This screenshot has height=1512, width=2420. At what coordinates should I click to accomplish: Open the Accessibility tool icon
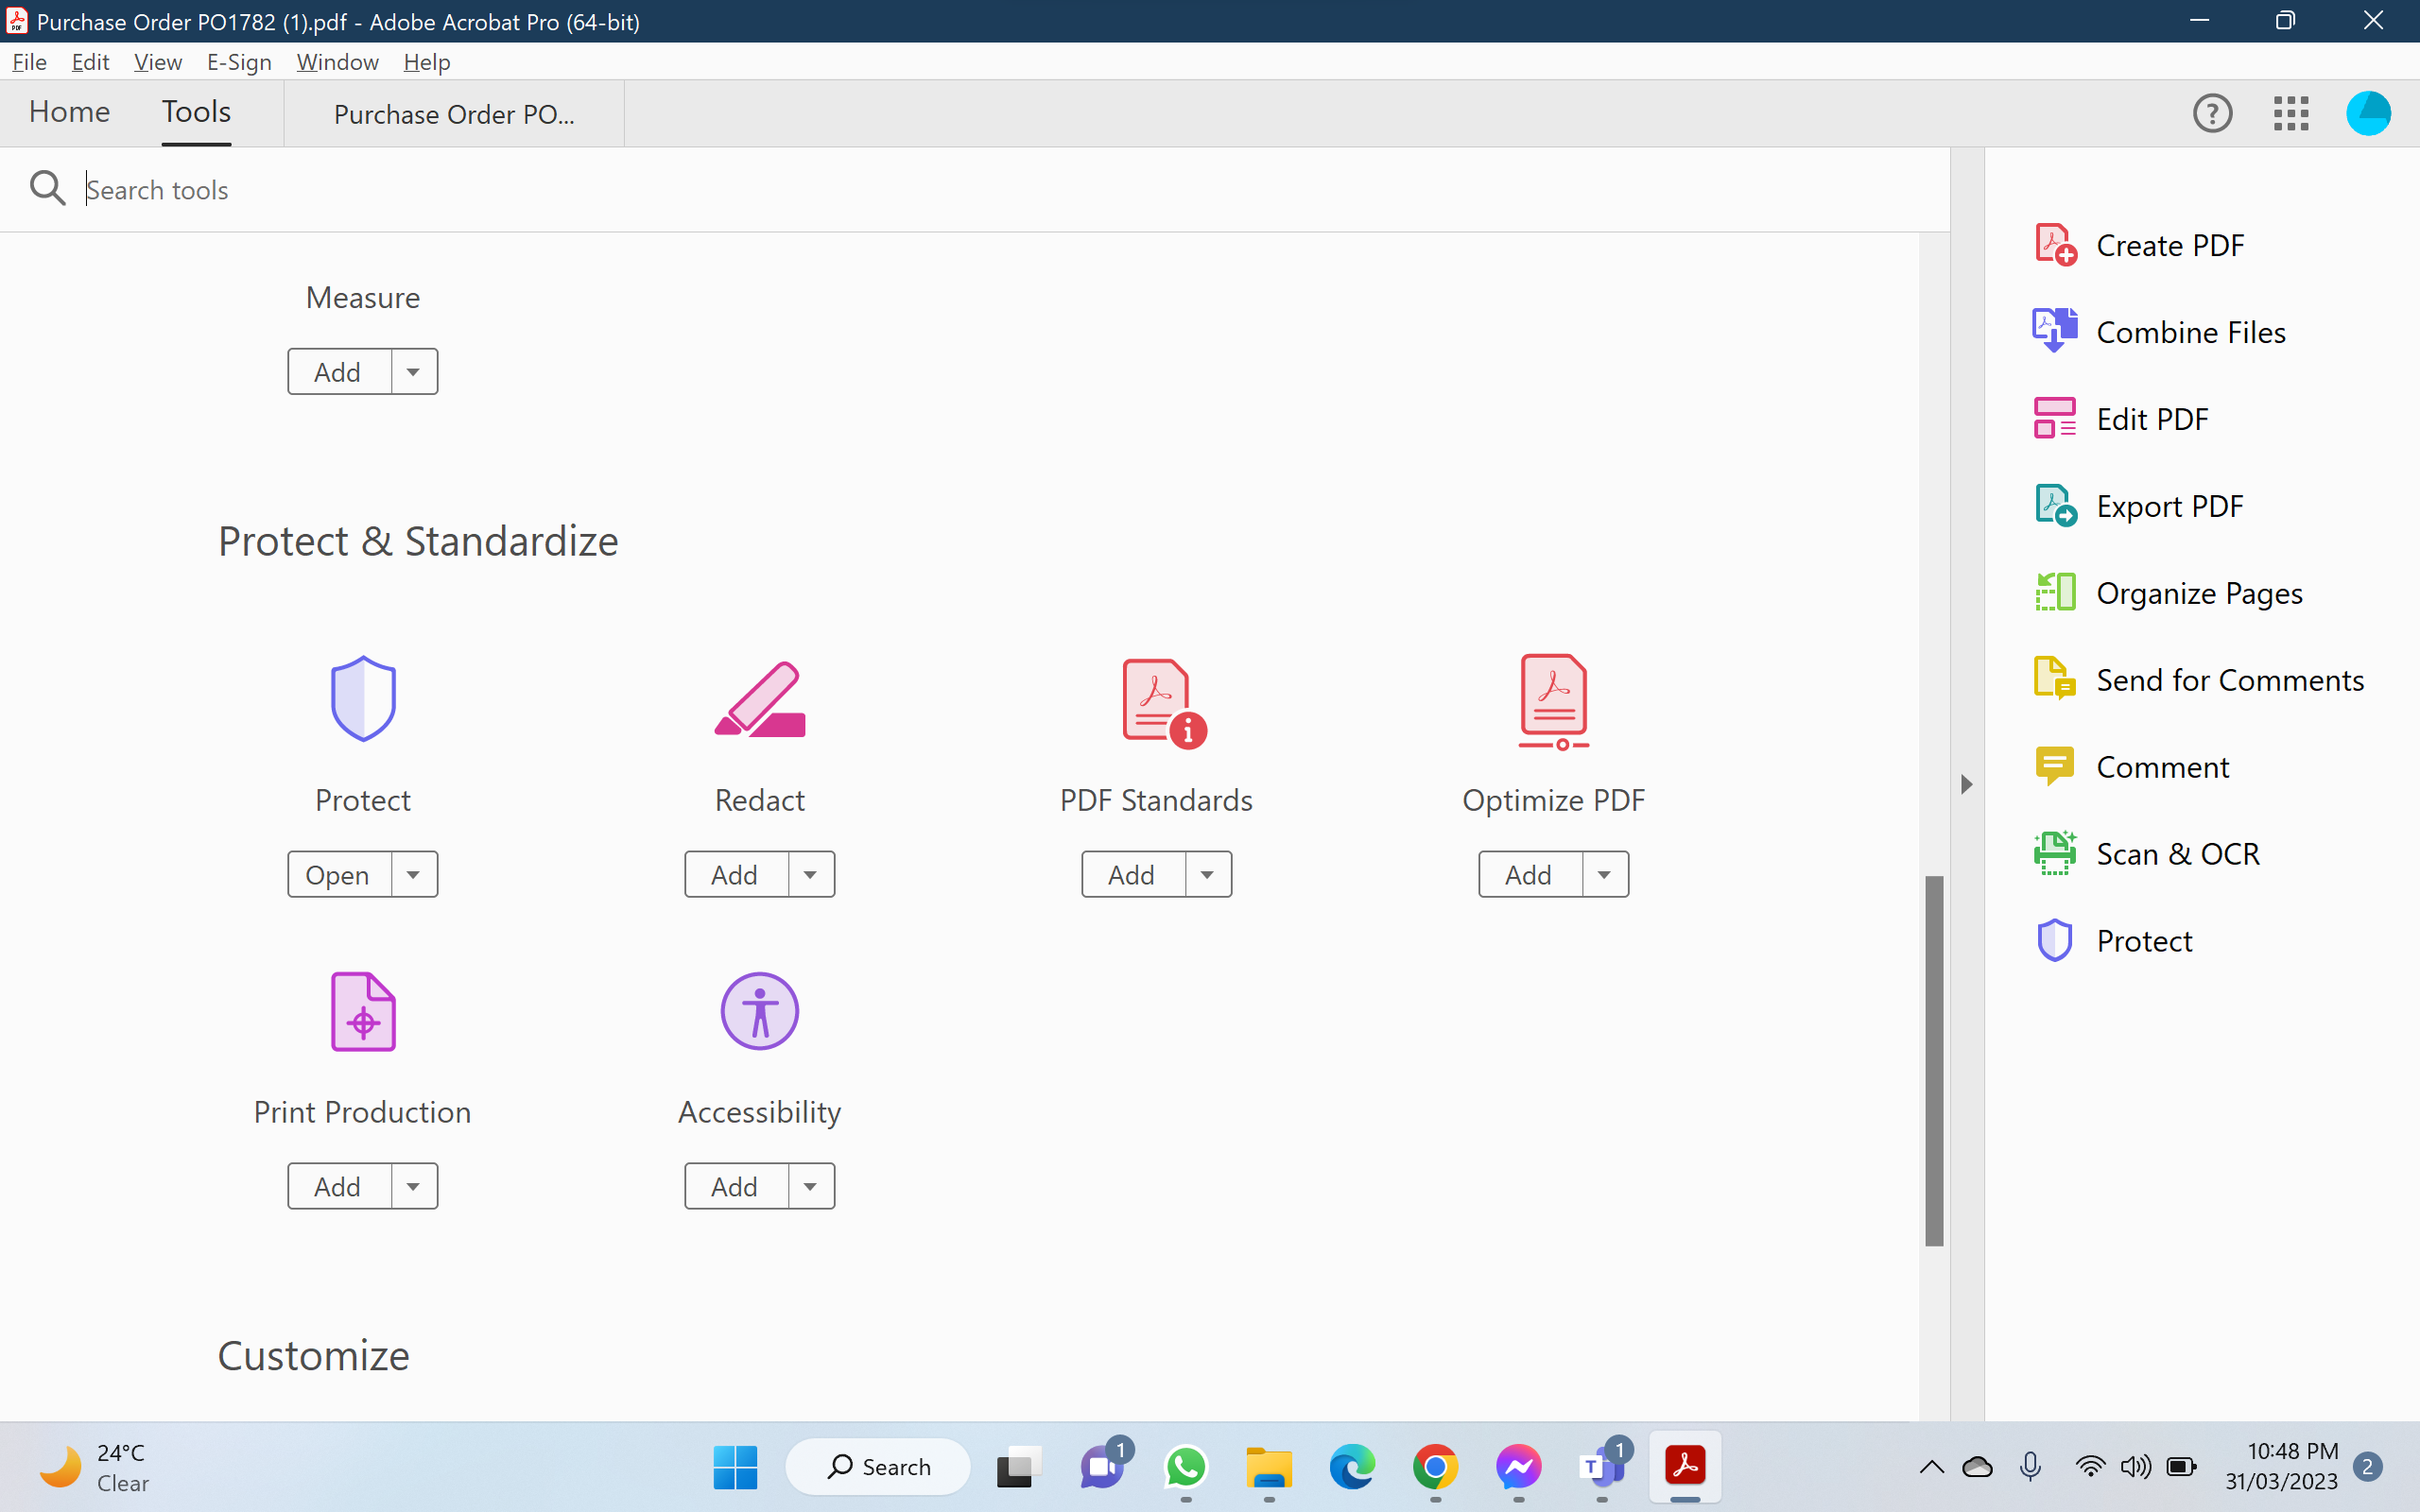pyautogui.click(x=759, y=1011)
